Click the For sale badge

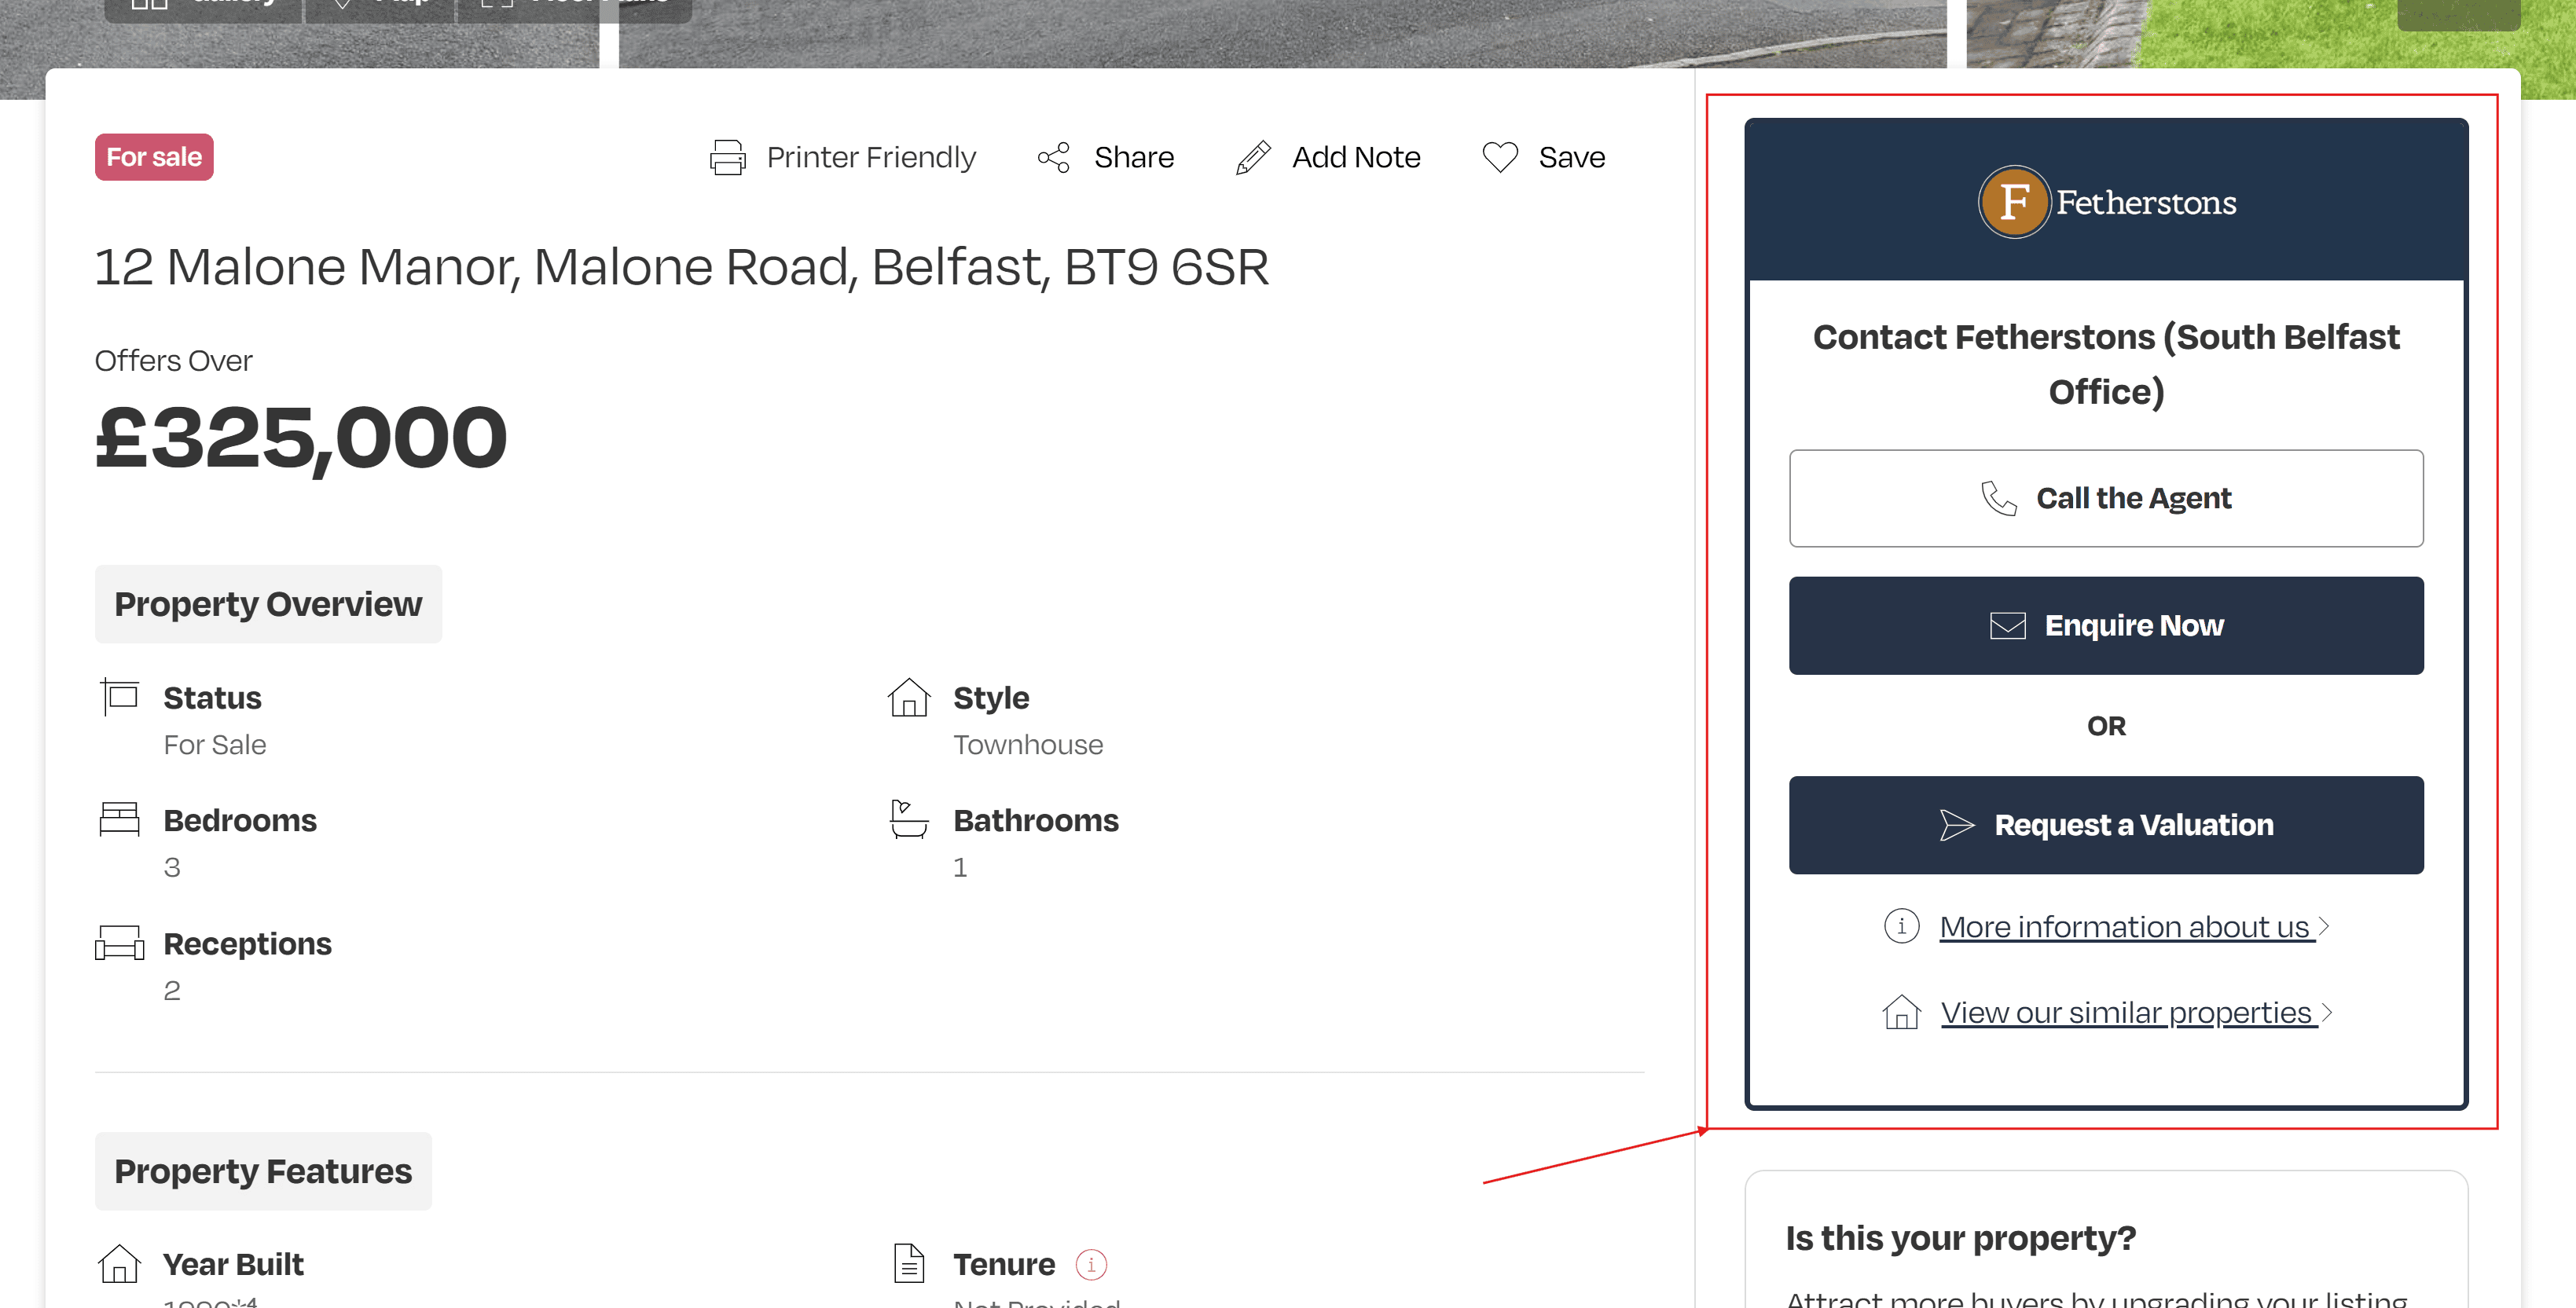click(x=154, y=157)
